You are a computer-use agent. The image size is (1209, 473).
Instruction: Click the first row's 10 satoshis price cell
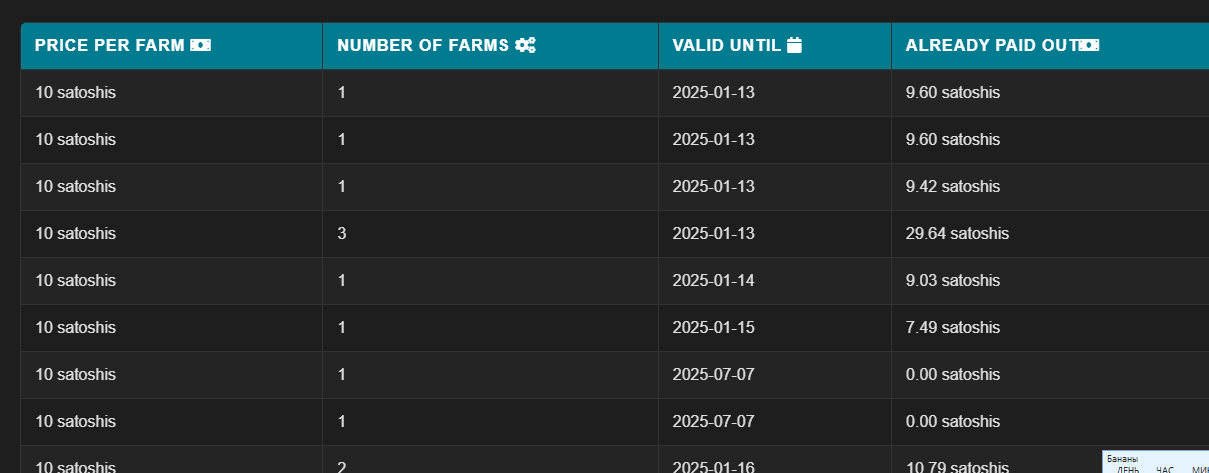point(171,93)
